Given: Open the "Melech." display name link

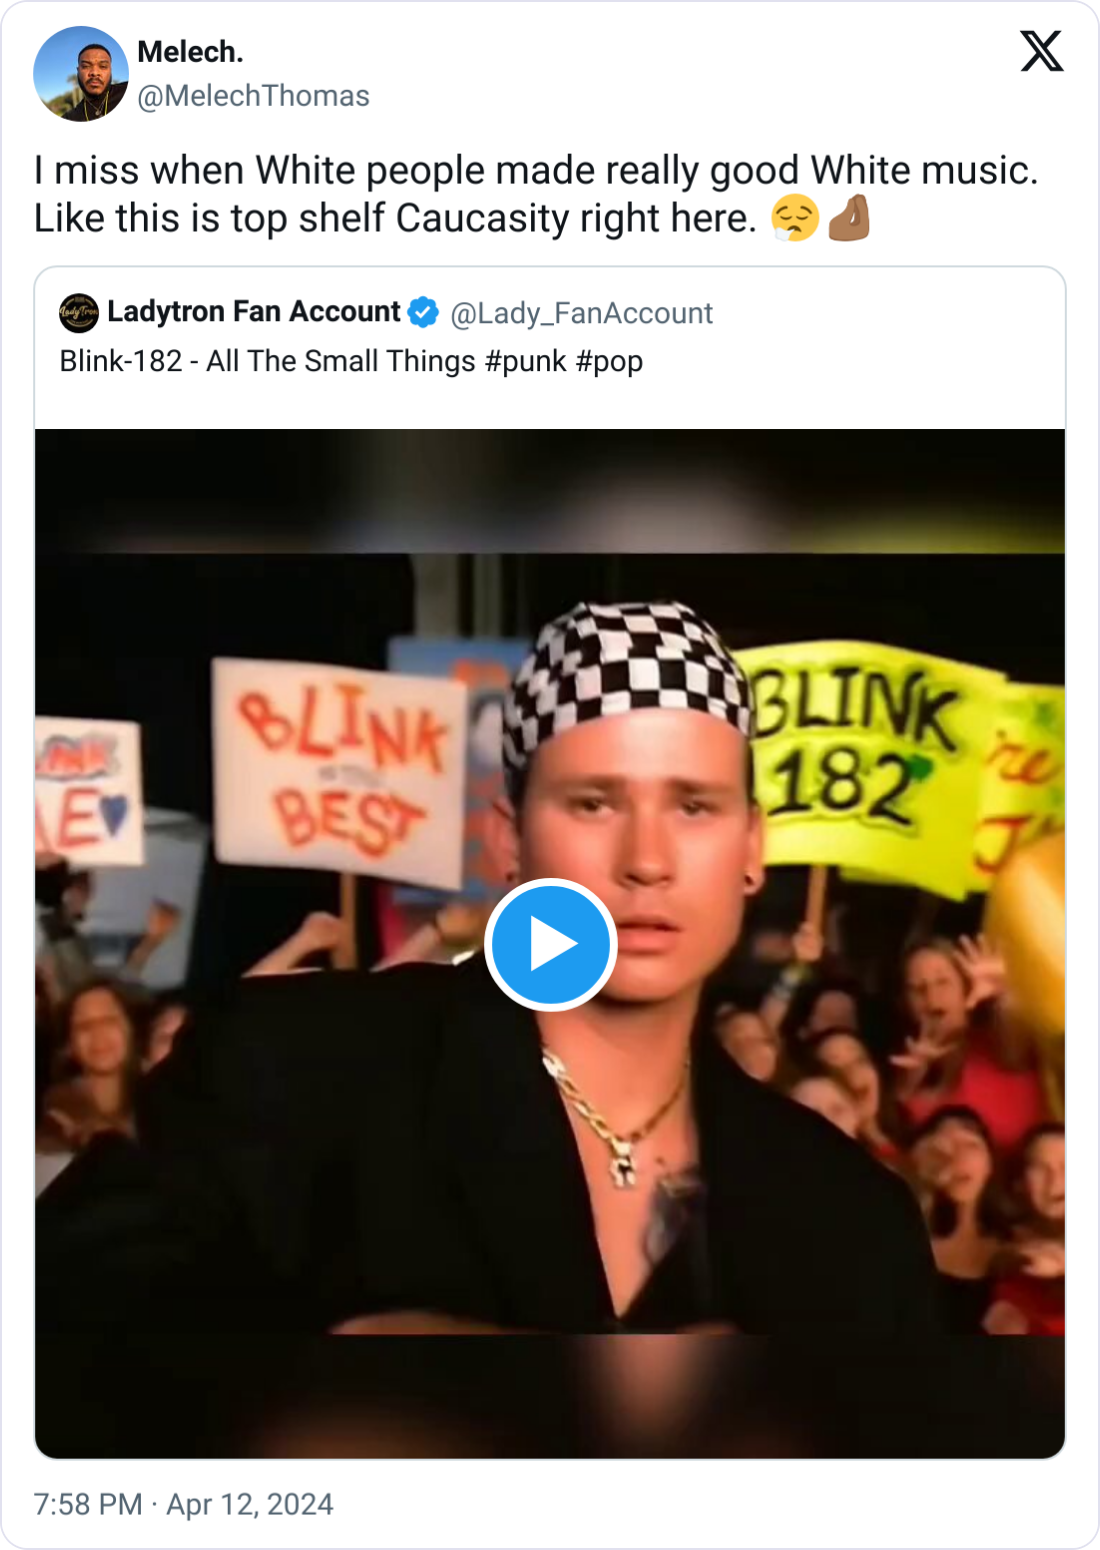Looking at the screenshot, I should pos(190,52).
